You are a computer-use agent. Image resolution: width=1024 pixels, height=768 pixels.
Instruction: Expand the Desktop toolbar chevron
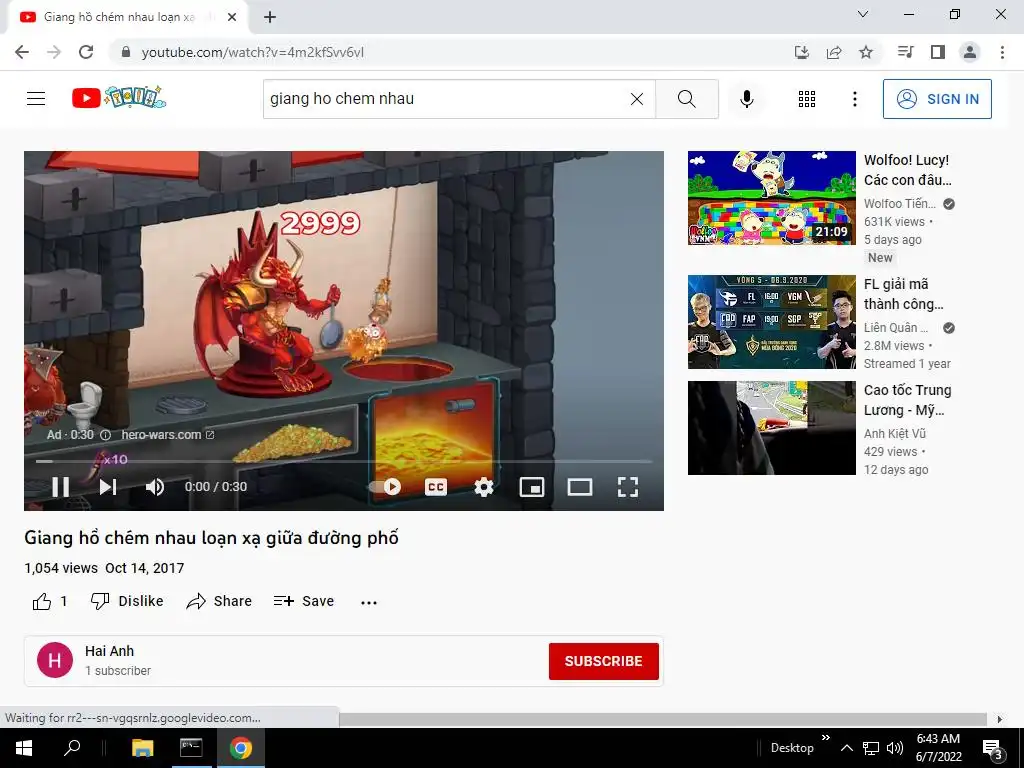825,738
